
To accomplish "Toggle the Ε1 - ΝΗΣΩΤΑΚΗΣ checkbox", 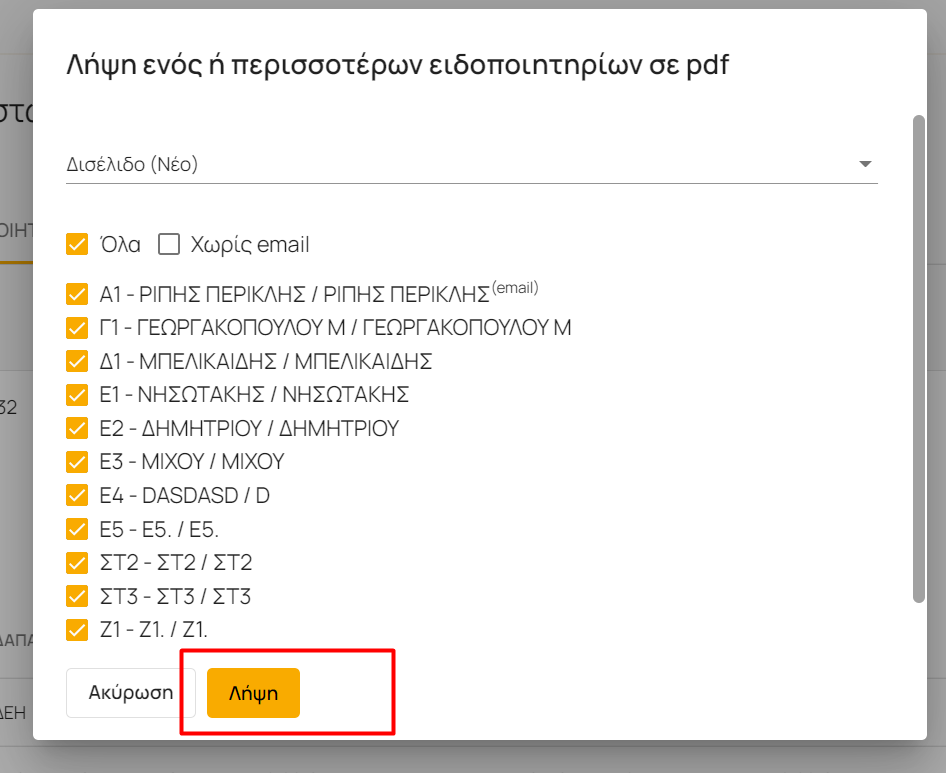I will tap(77, 395).
